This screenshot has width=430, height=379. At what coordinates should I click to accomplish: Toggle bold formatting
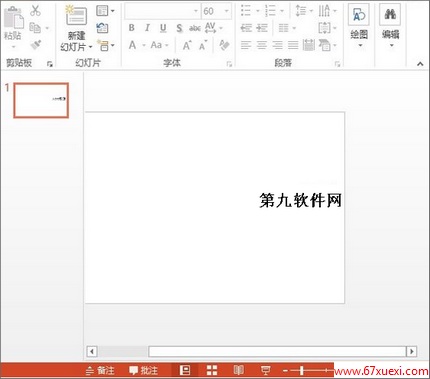point(132,28)
